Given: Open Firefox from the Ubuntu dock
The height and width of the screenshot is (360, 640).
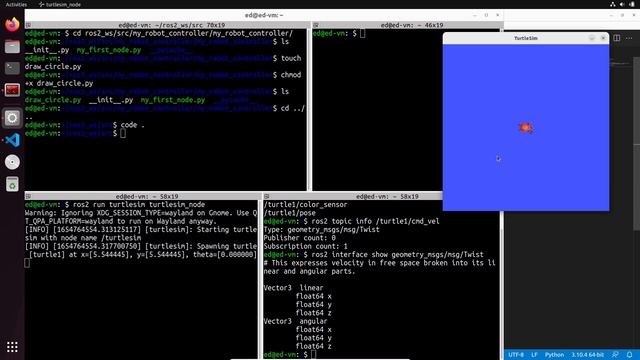Looking at the screenshot, I should (12, 24).
